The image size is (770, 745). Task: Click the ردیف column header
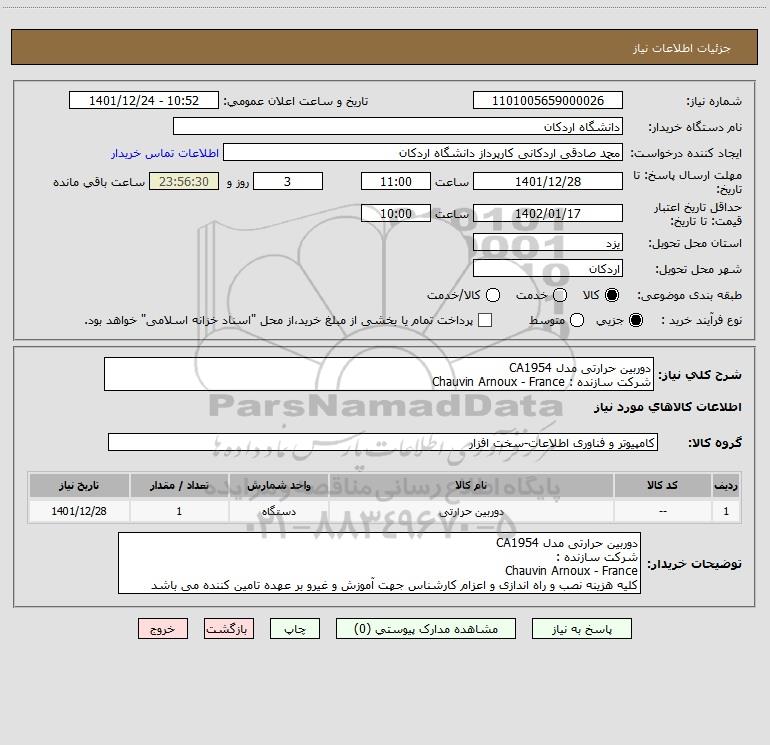click(x=726, y=485)
